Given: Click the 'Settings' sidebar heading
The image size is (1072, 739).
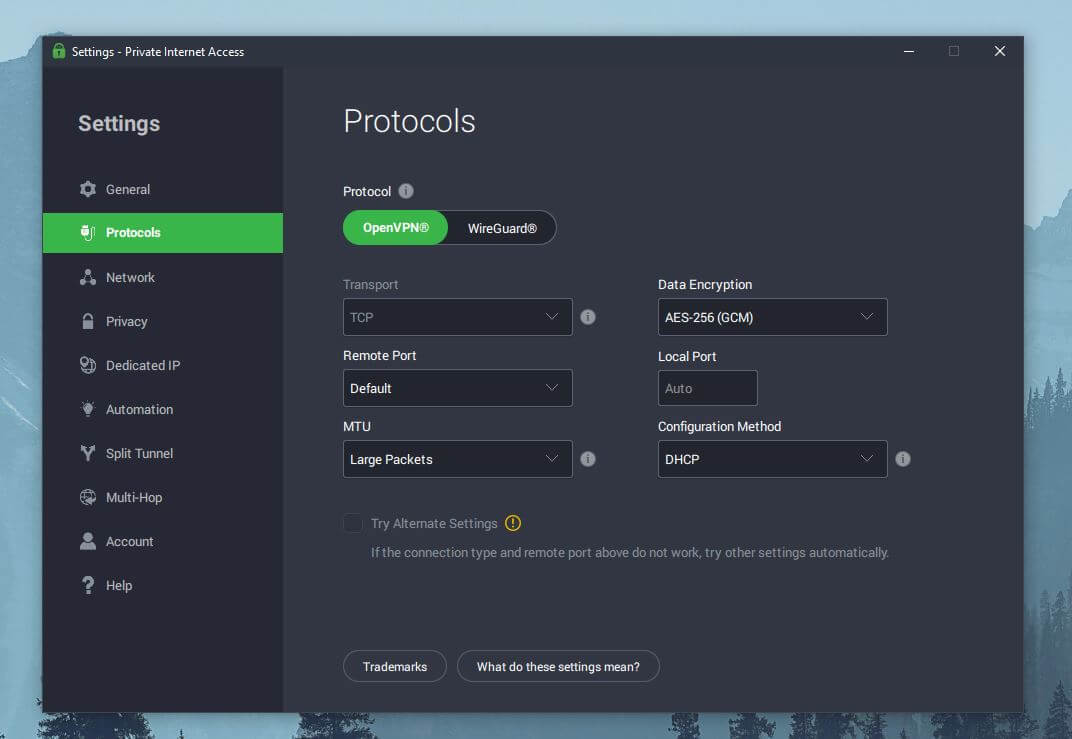Looking at the screenshot, I should click(119, 123).
